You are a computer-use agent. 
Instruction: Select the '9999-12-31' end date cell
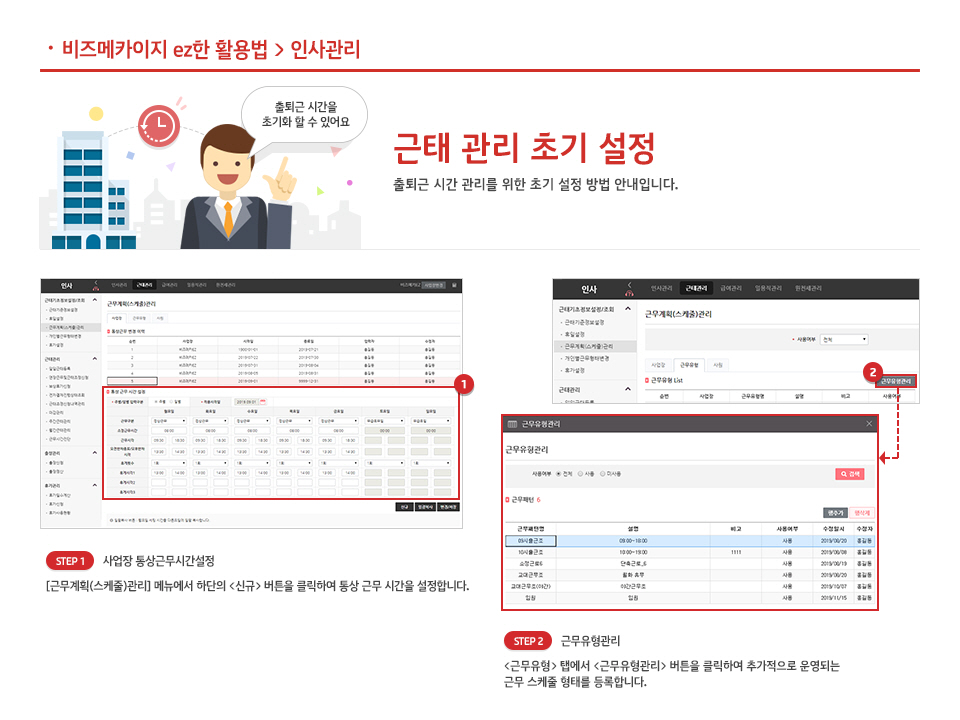[309, 381]
